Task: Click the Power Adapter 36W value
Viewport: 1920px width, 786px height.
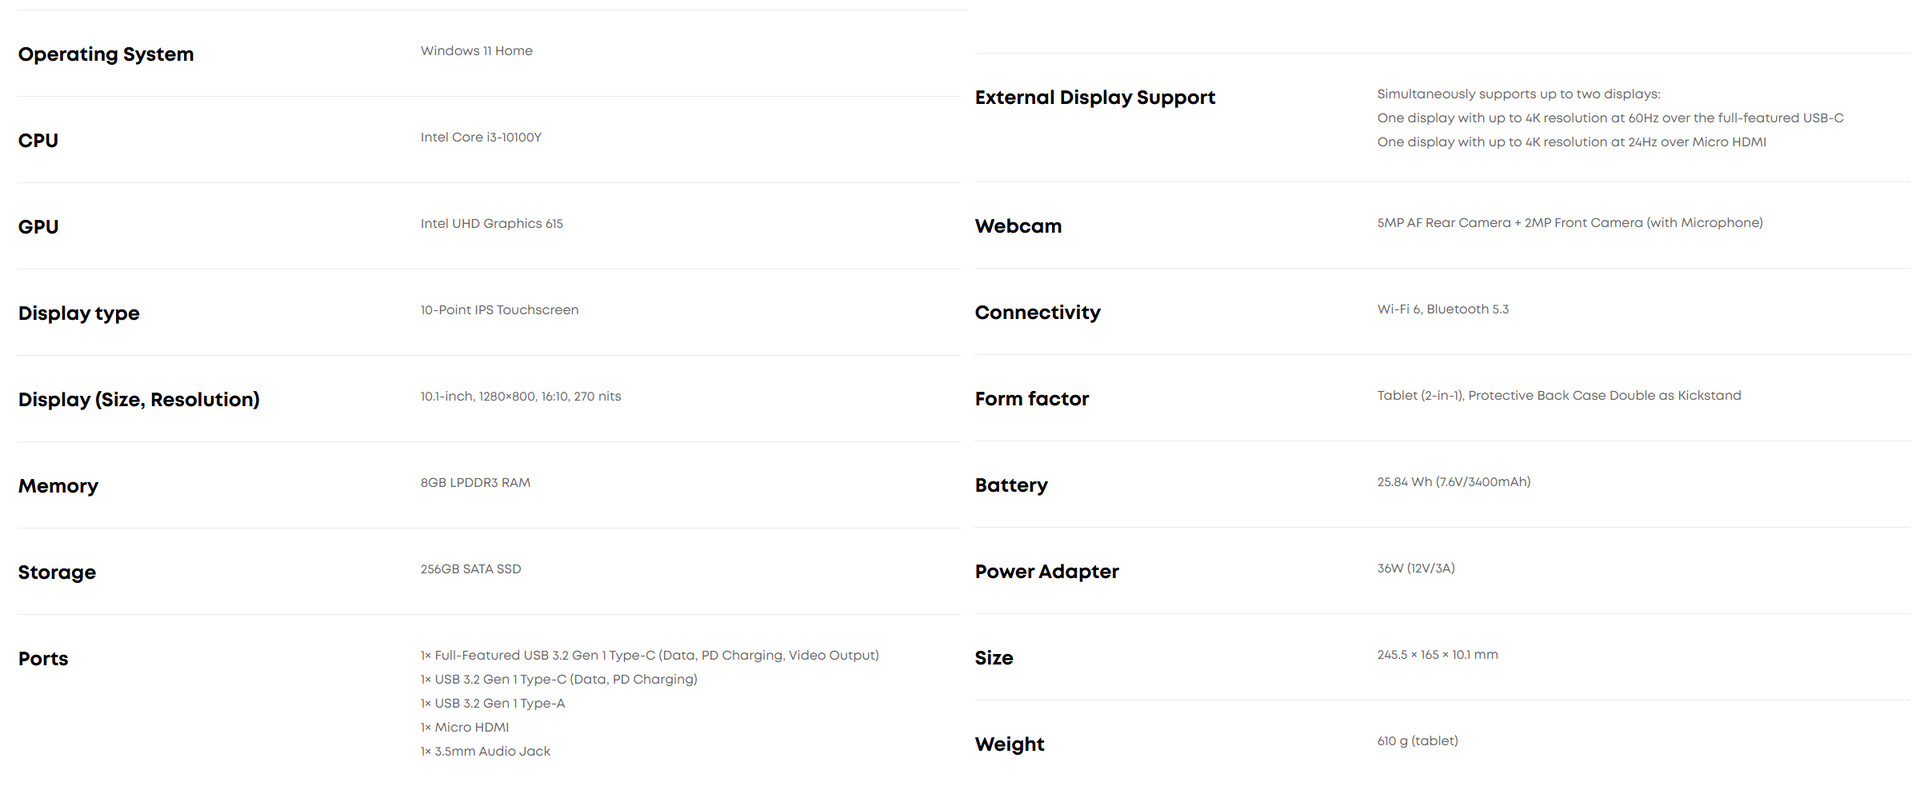Action: click(x=1415, y=568)
